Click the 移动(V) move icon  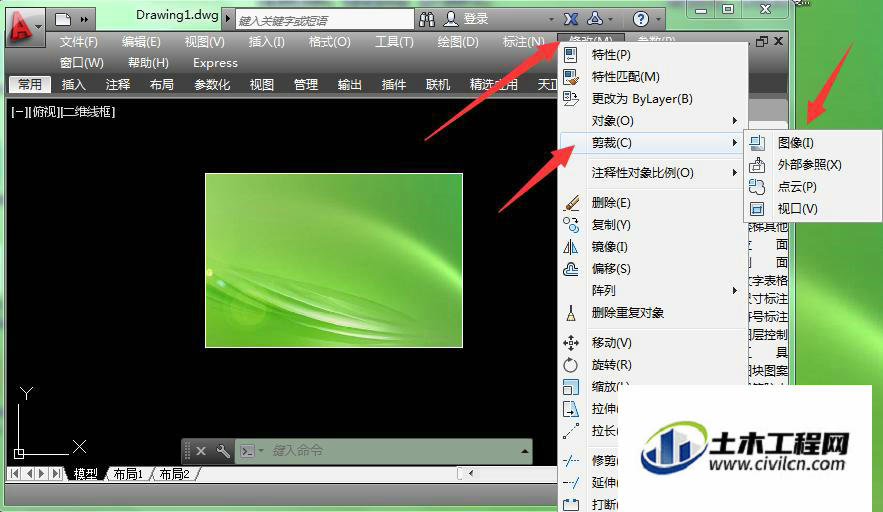click(x=570, y=342)
